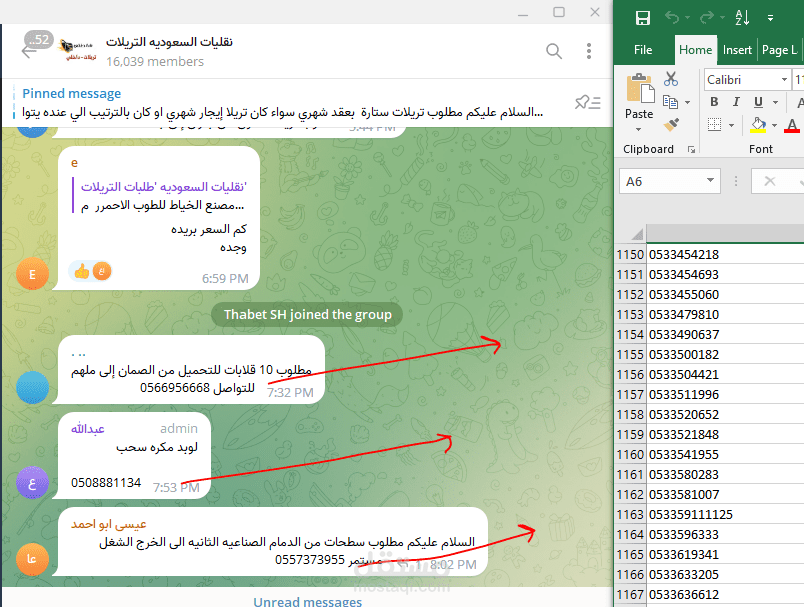This screenshot has width=804, height=607.
Task: Toggle Bold formatting
Action: (x=714, y=102)
